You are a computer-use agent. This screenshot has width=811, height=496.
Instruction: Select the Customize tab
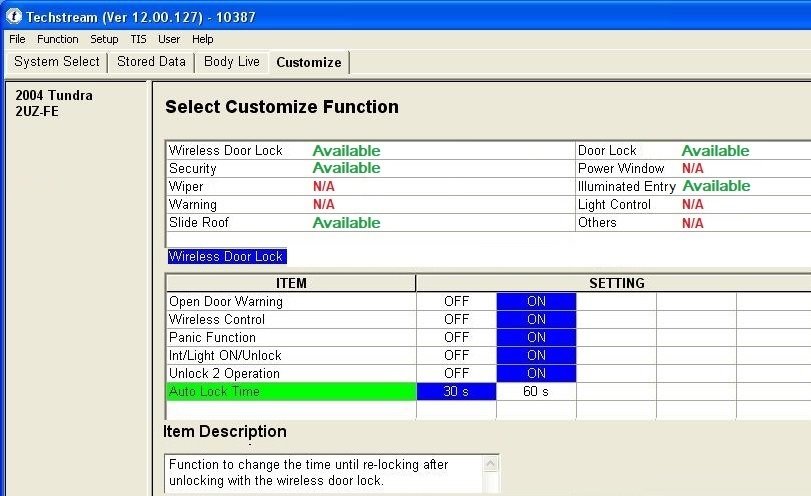(x=309, y=63)
